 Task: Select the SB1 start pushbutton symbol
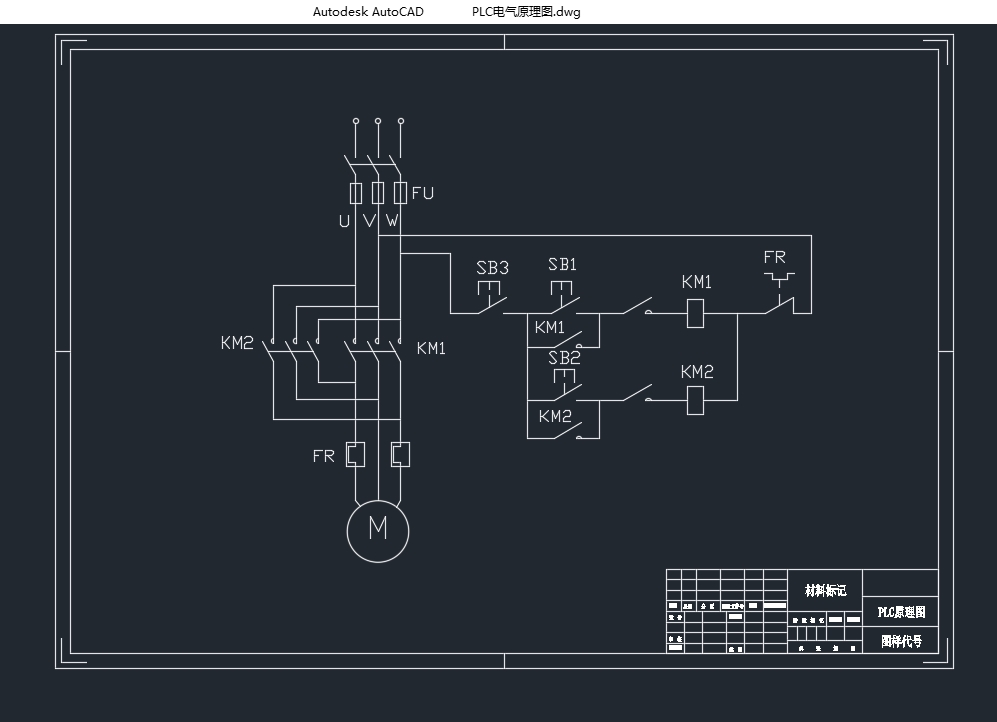click(564, 298)
